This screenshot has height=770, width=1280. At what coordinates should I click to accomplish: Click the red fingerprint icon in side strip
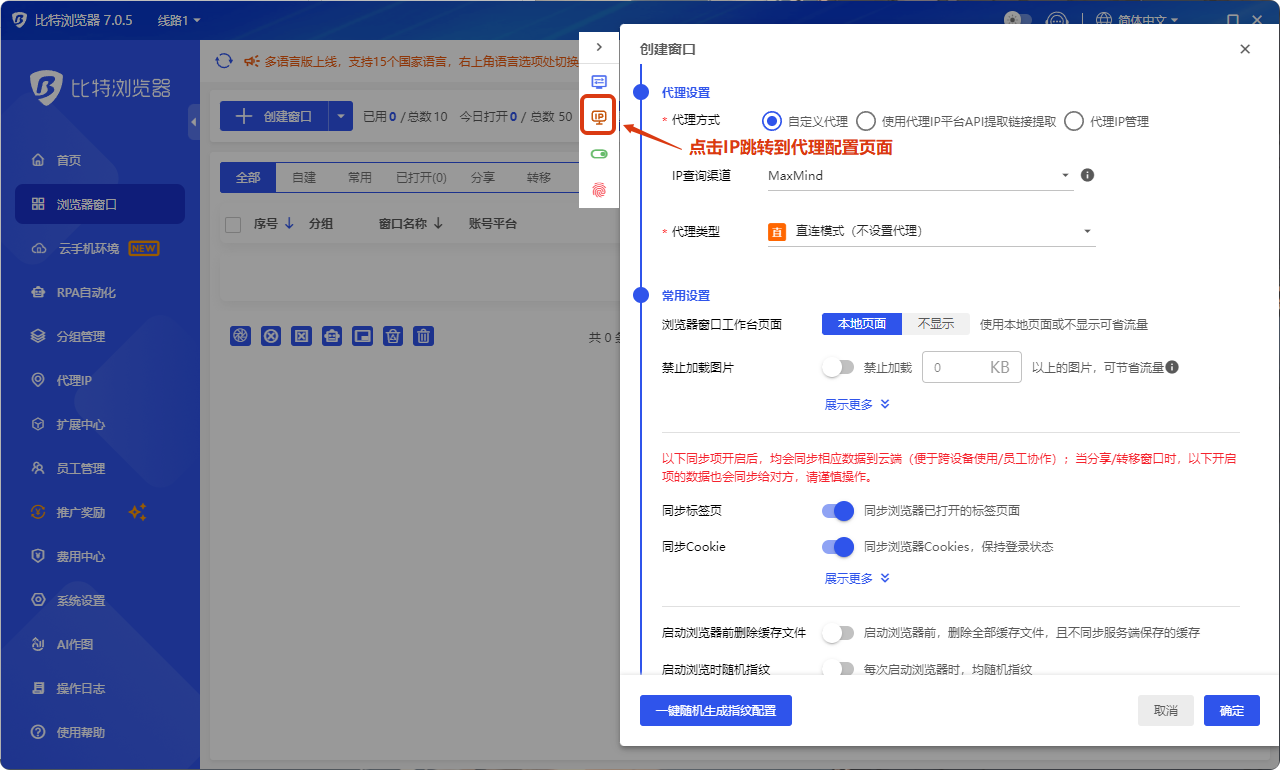click(x=599, y=189)
